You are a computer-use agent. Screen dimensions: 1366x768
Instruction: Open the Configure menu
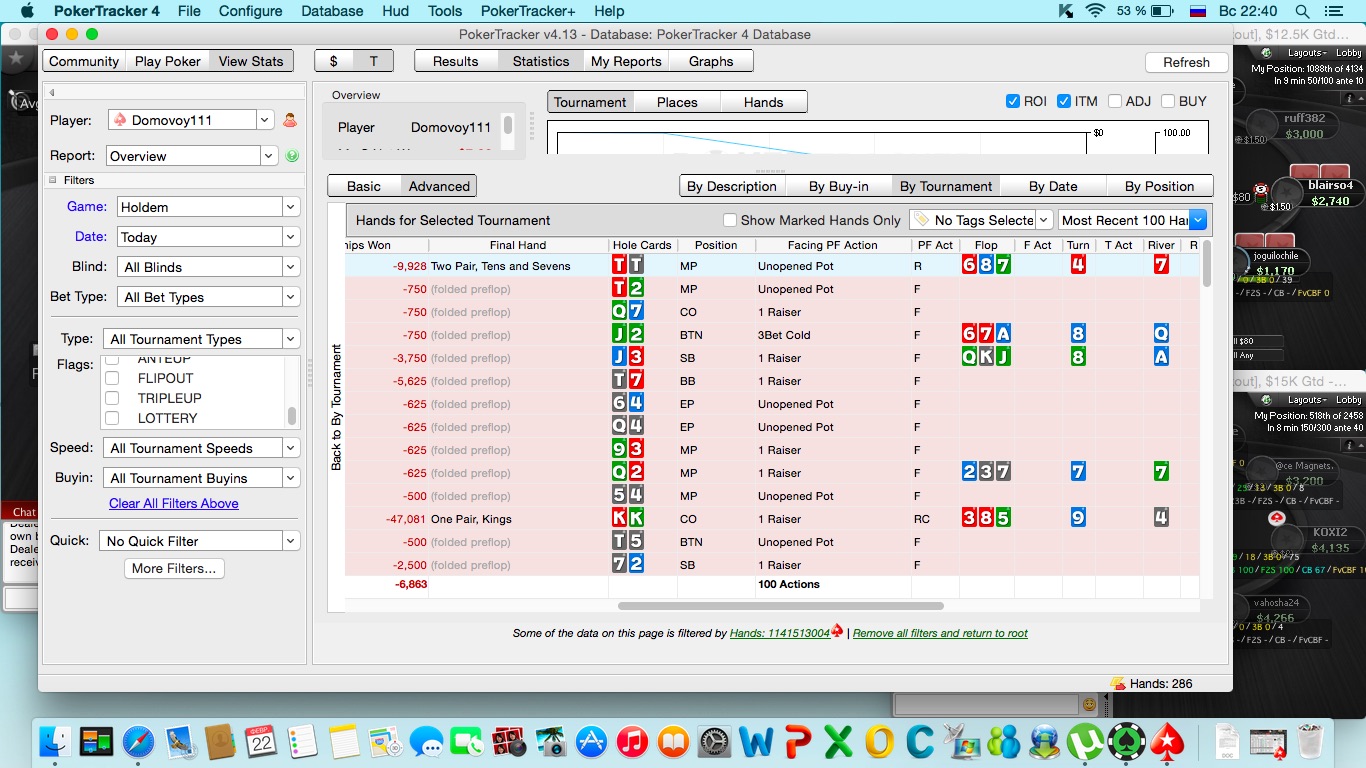click(x=250, y=11)
